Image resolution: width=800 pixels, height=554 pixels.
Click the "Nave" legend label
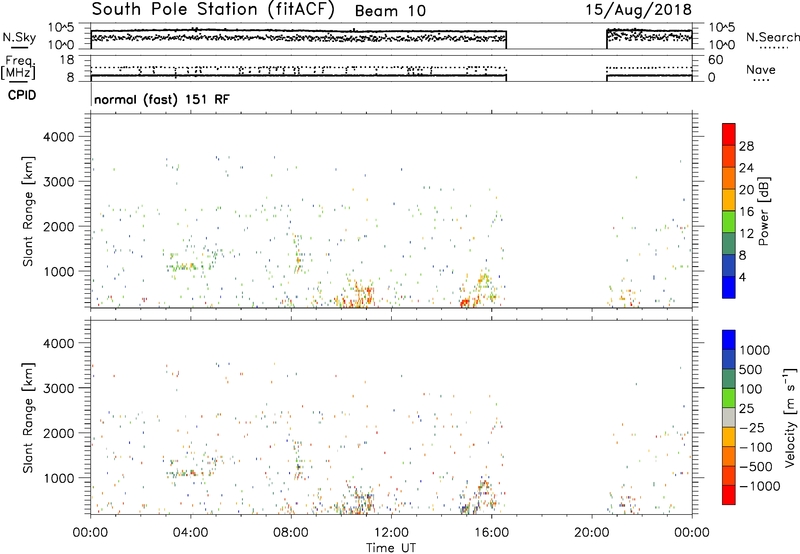[x=761, y=69]
